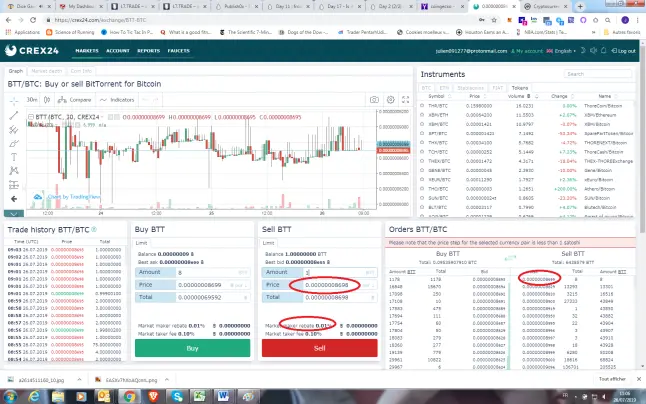
Task: Open the Compare symbols tool
Action: (75, 100)
